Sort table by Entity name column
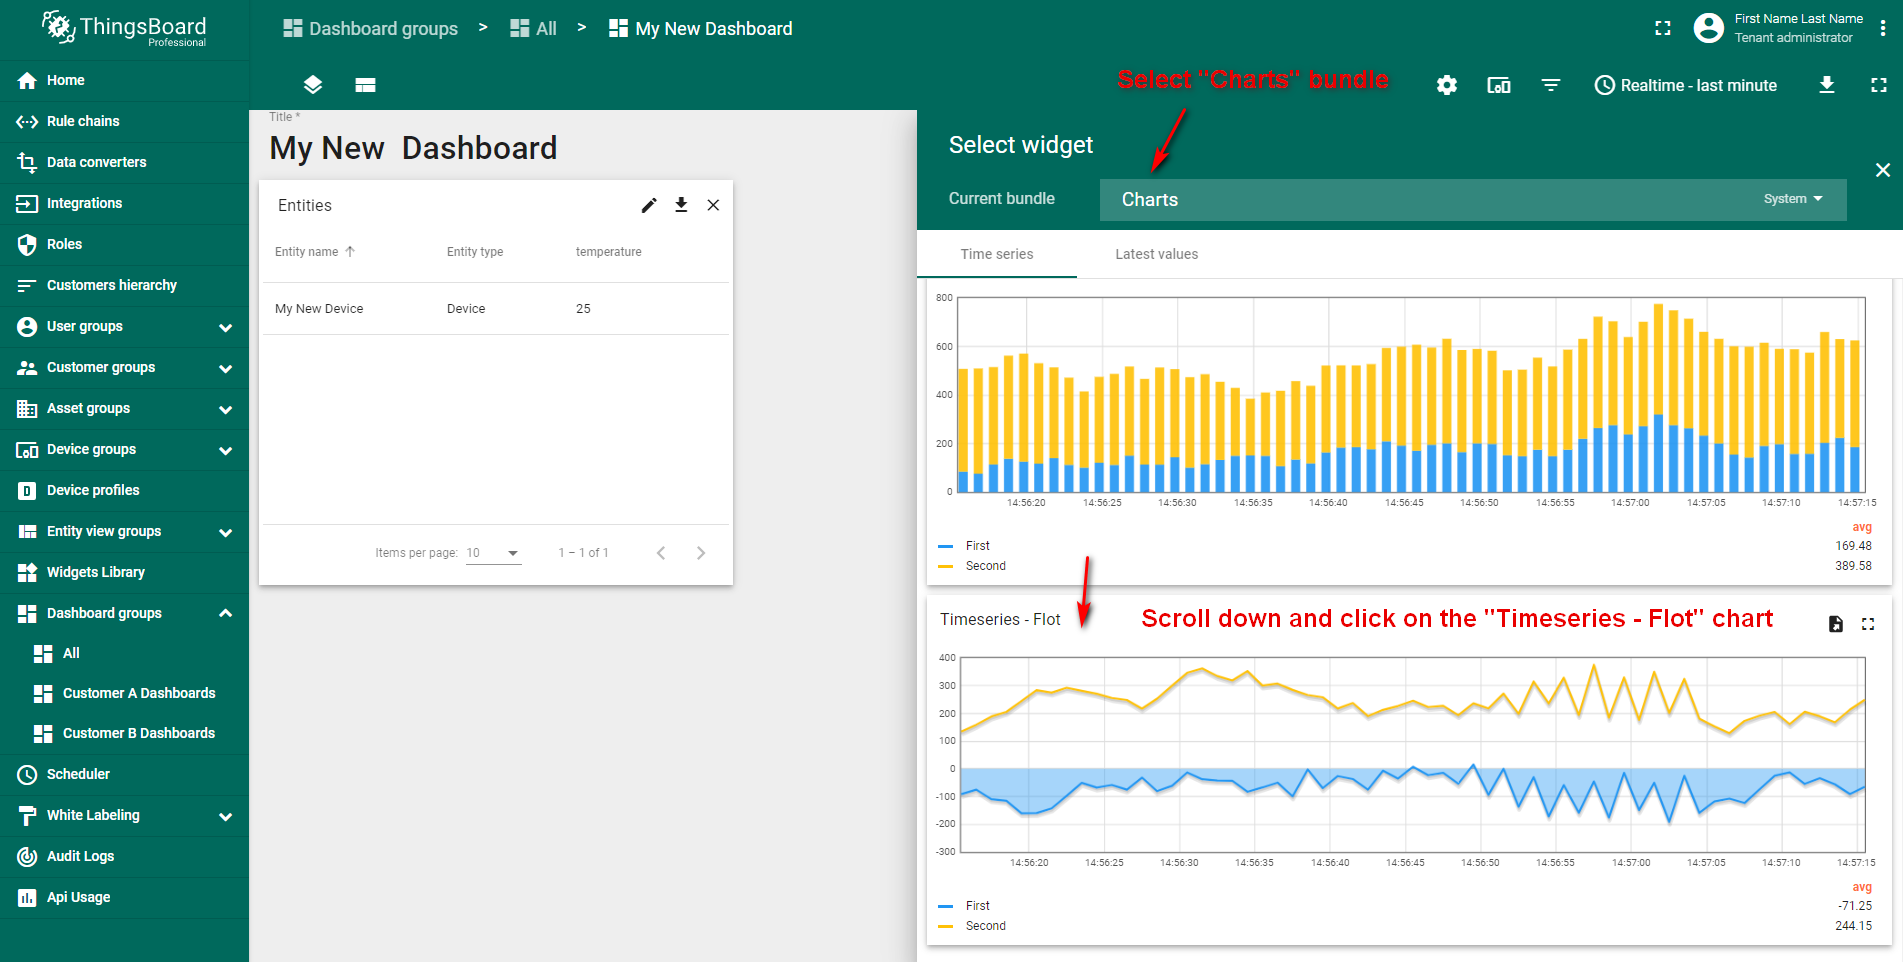The width and height of the screenshot is (1903, 962). coord(314,252)
